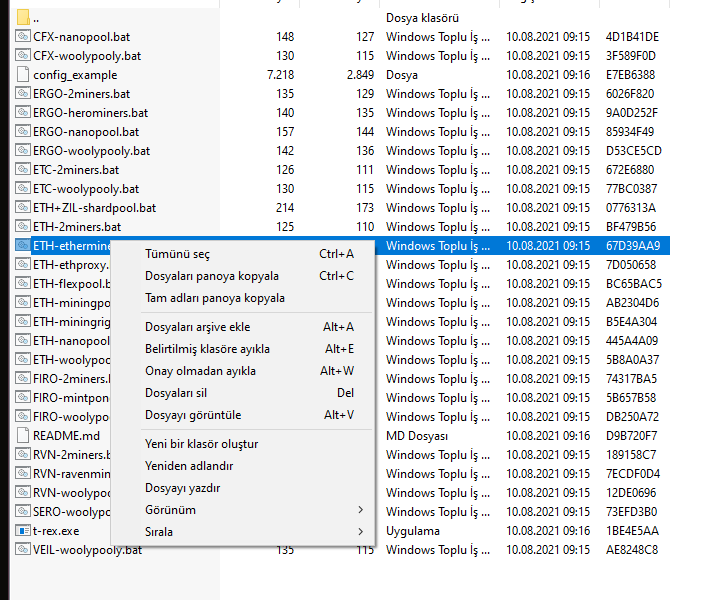
Task: Click the ETH-ethproxy file icon
Action: click(23, 264)
